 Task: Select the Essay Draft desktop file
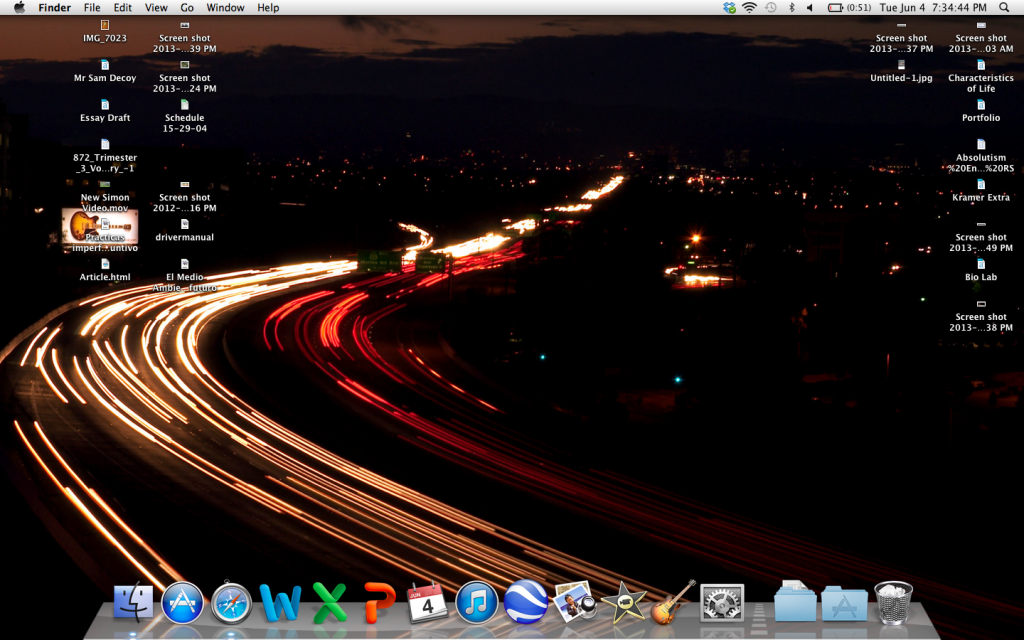click(105, 110)
